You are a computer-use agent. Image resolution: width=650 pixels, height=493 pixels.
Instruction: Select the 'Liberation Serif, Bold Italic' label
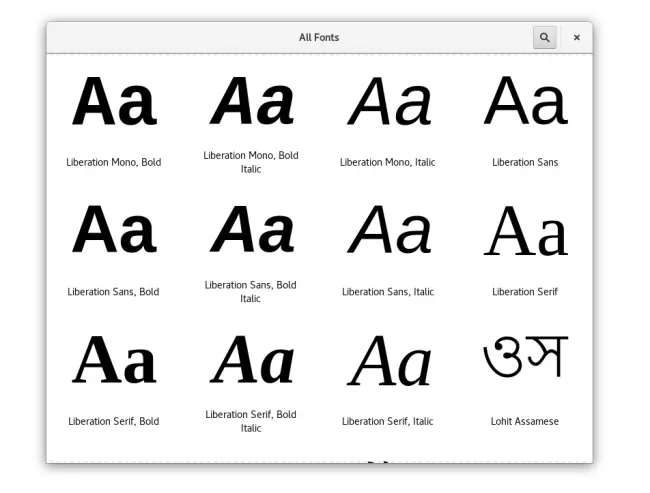click(x=251, y=421)
